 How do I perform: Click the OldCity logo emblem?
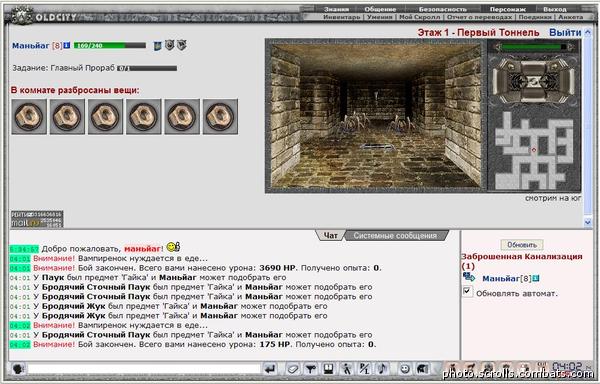coord(22,16)
